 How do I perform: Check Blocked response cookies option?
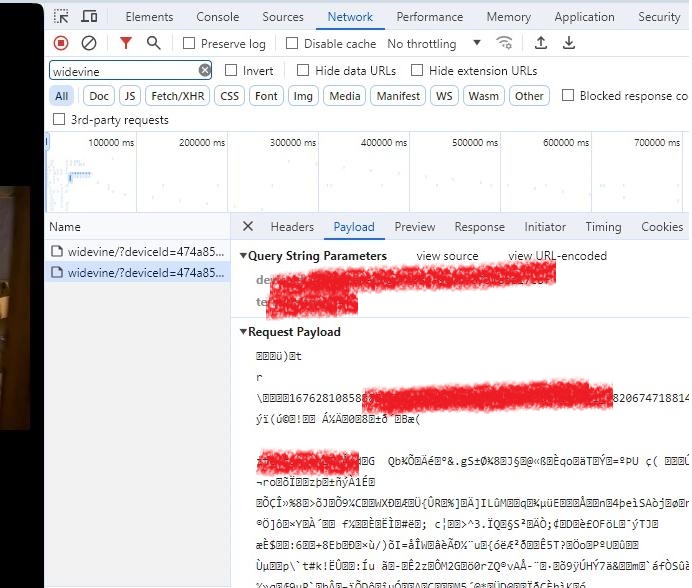[x=568, y=95]
